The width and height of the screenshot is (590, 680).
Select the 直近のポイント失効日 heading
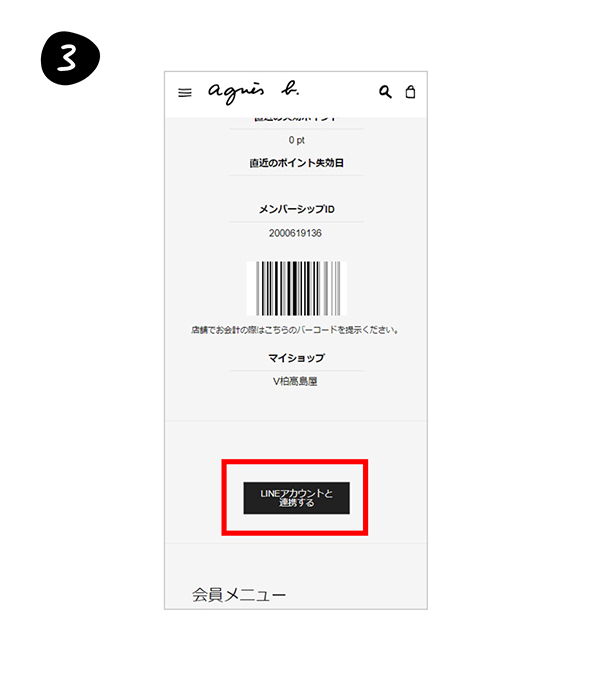[297, 163]
